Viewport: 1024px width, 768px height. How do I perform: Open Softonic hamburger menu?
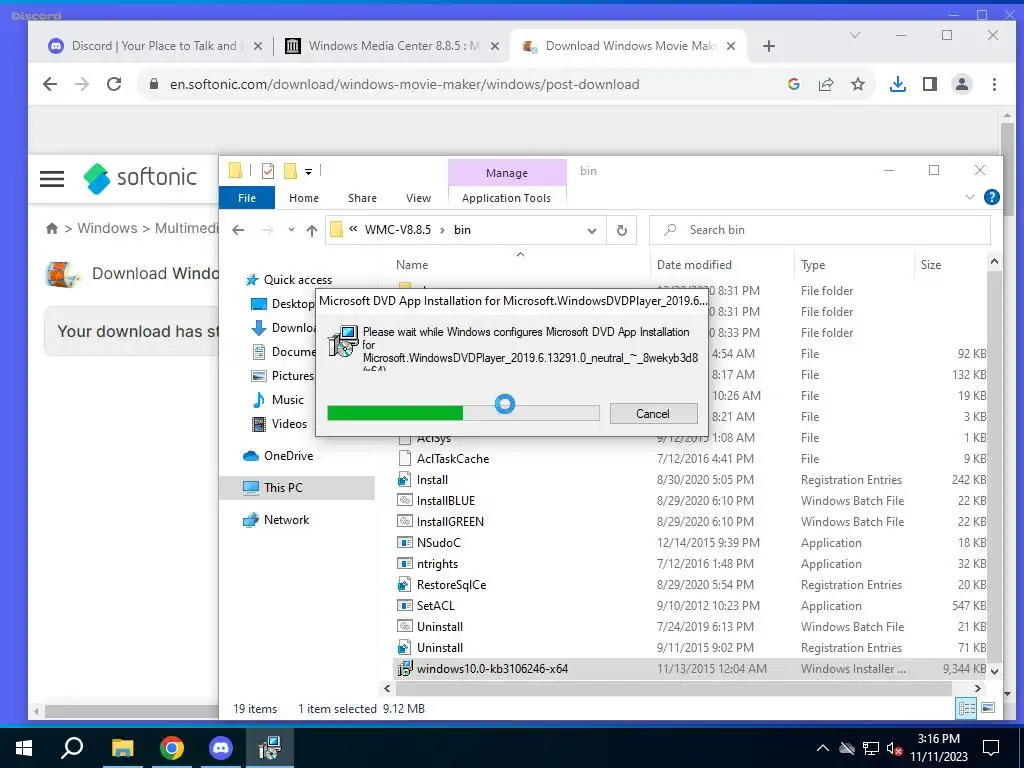click(52, 178)
